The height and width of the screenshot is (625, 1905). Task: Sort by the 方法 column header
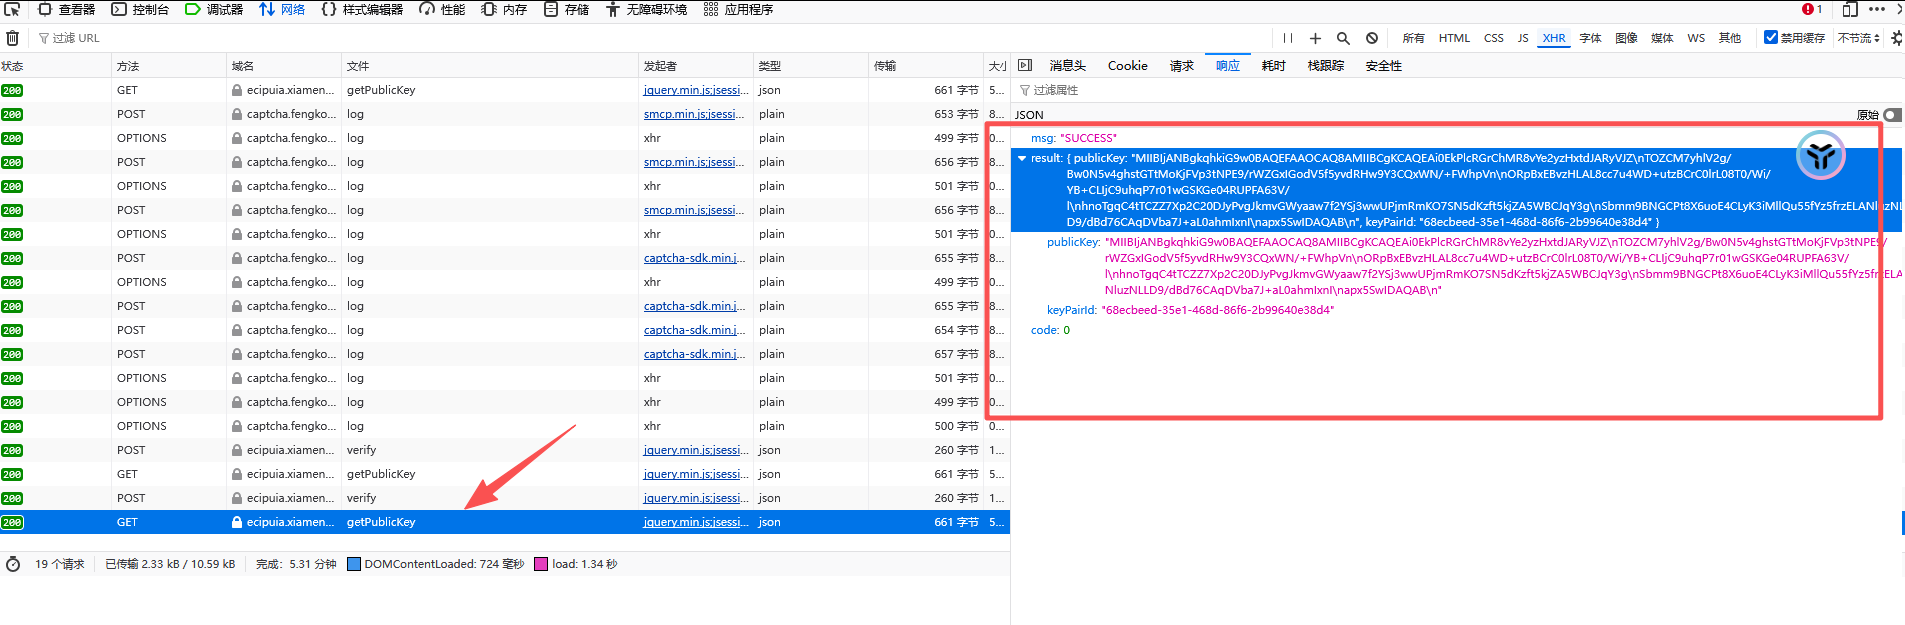[168, 66]
